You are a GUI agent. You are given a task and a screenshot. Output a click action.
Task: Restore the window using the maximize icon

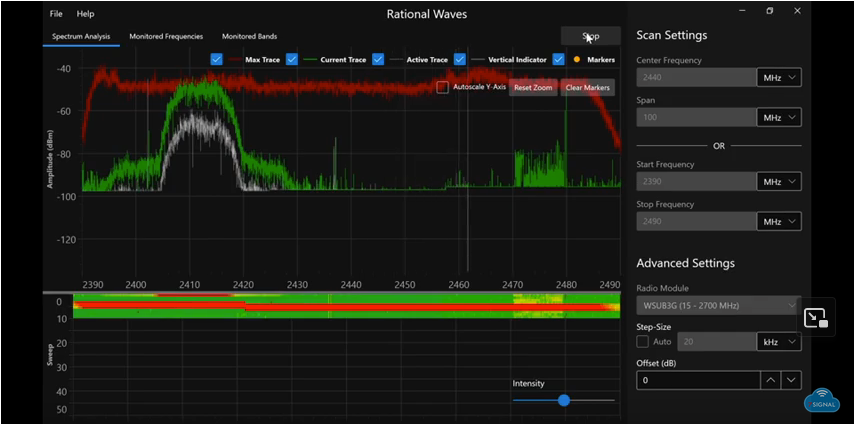[x=769, y=11]
